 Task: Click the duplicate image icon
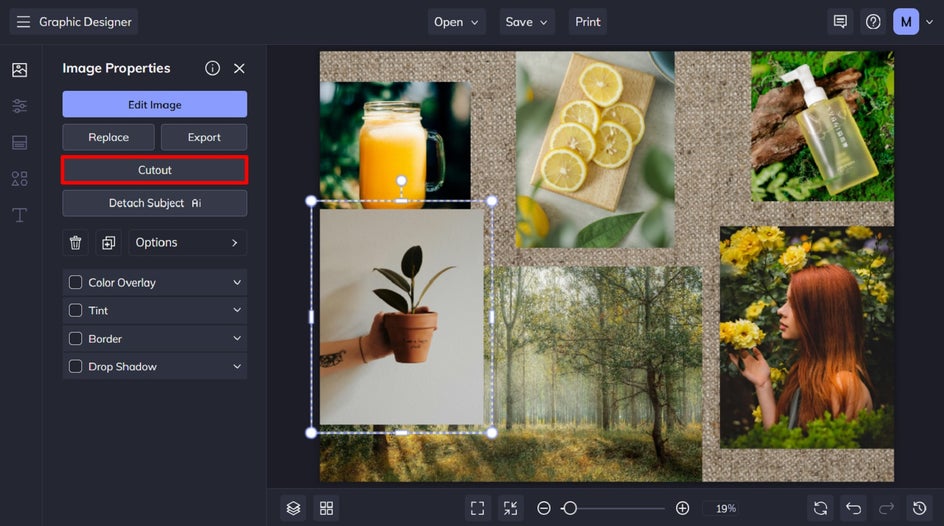[108, 243]
